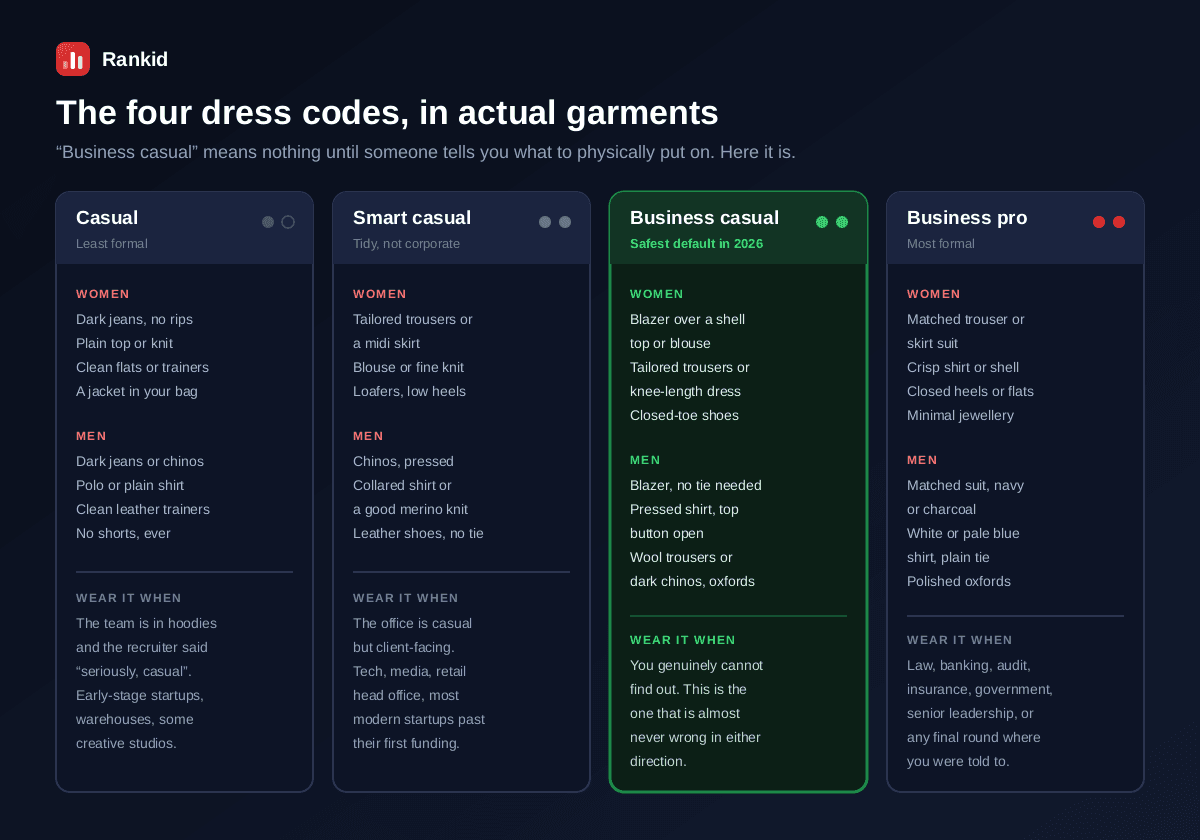
Task: Click the first grey dot on Smart casual card
Action: point(545,222)
